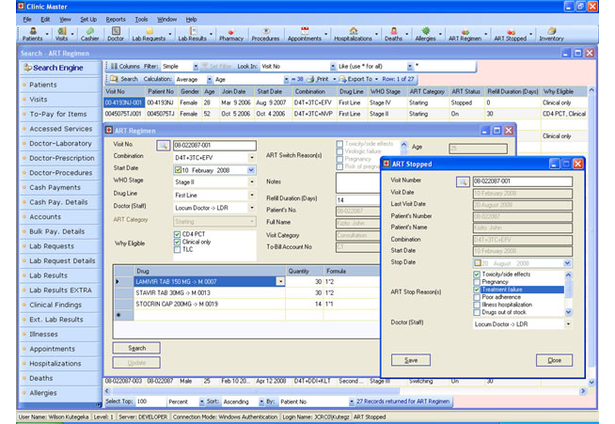Click the ART Stop Reasons list scrollbar
The width and height of the screenshot is (615, 424).
pos(568,293)
